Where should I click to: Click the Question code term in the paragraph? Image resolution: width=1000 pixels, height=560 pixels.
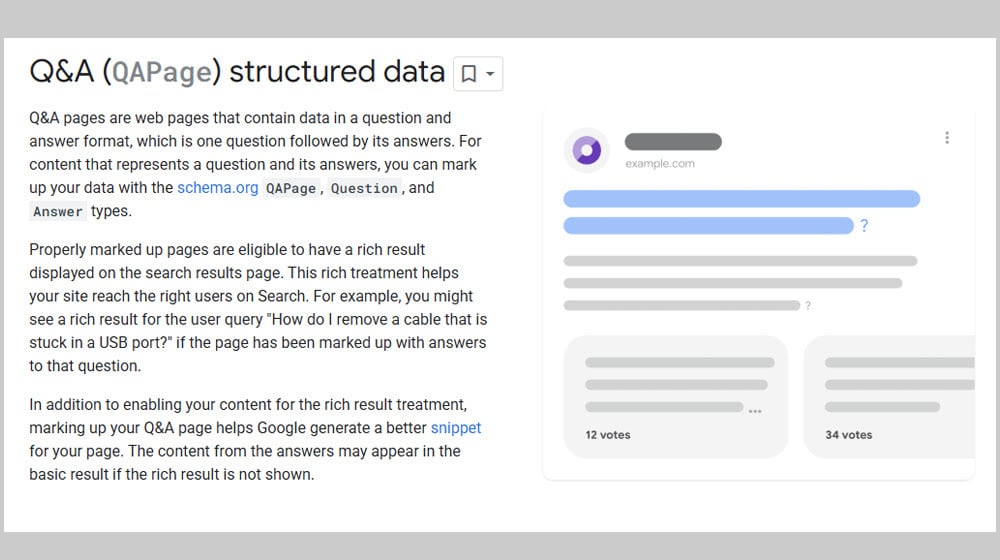[x=365, y=188]
